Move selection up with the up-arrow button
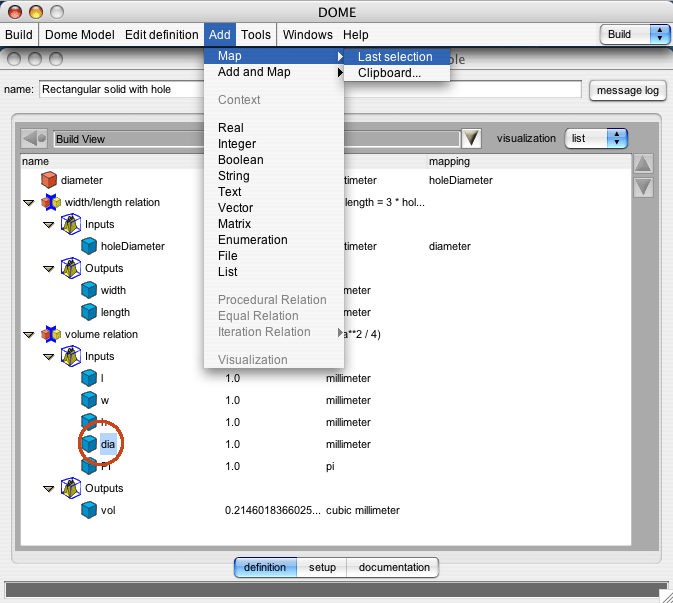Screen dimensions: 673x603 (x=643, y=164)
